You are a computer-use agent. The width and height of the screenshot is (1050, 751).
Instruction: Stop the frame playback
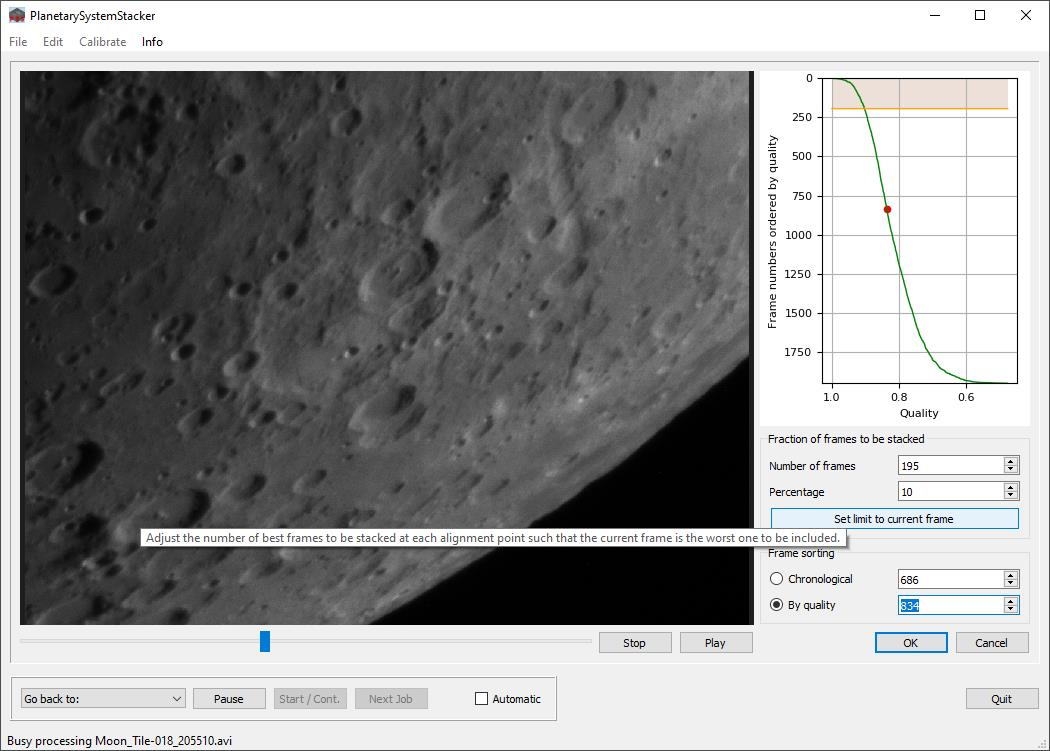click(635, 643)
